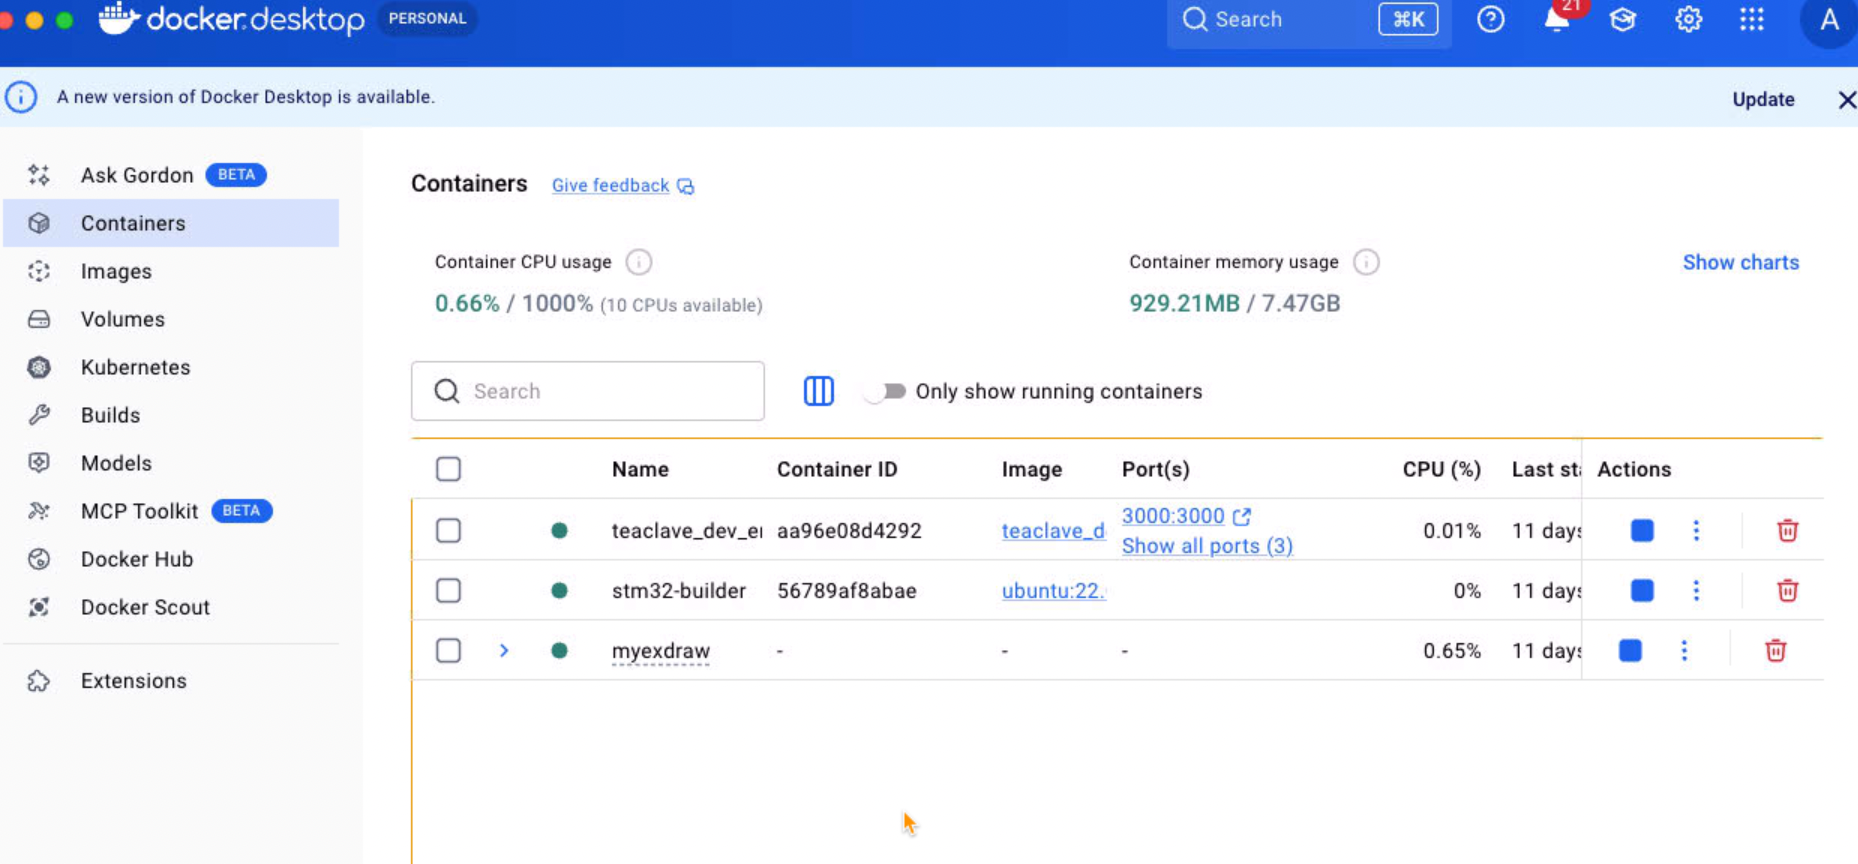This screenshot has height=864, width=1858.
Task: Click the MCP Toolkit icon
Action: (39, 511)
